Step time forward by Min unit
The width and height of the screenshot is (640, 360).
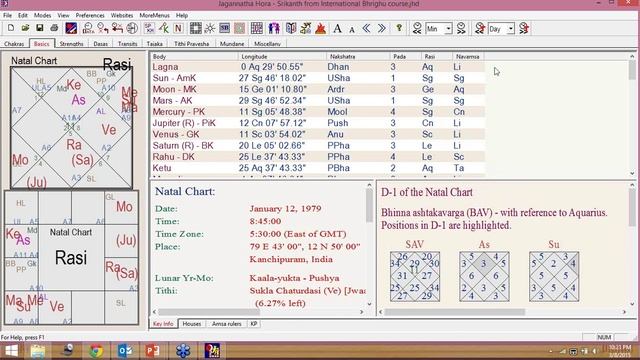coord(461,28)
